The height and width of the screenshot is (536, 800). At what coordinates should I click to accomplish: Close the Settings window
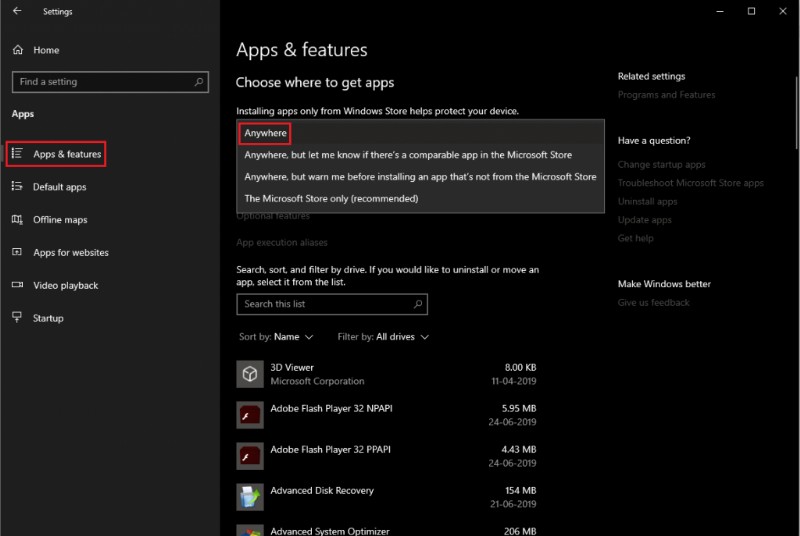pos(783,11)
